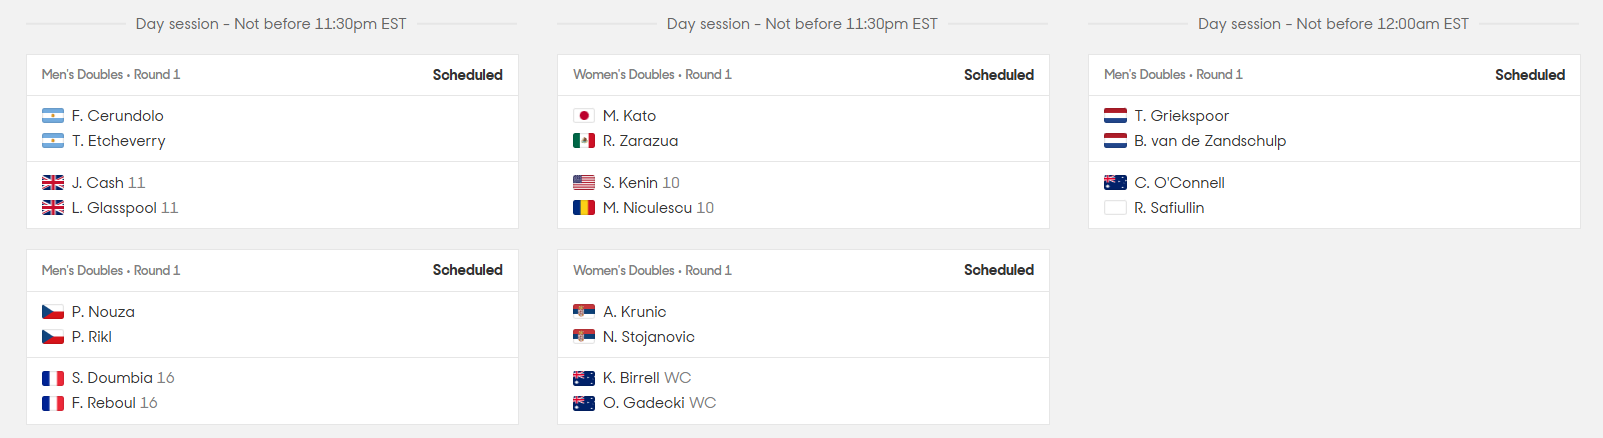Click the Serbia flag beside A. Krunic

point(584,312)
